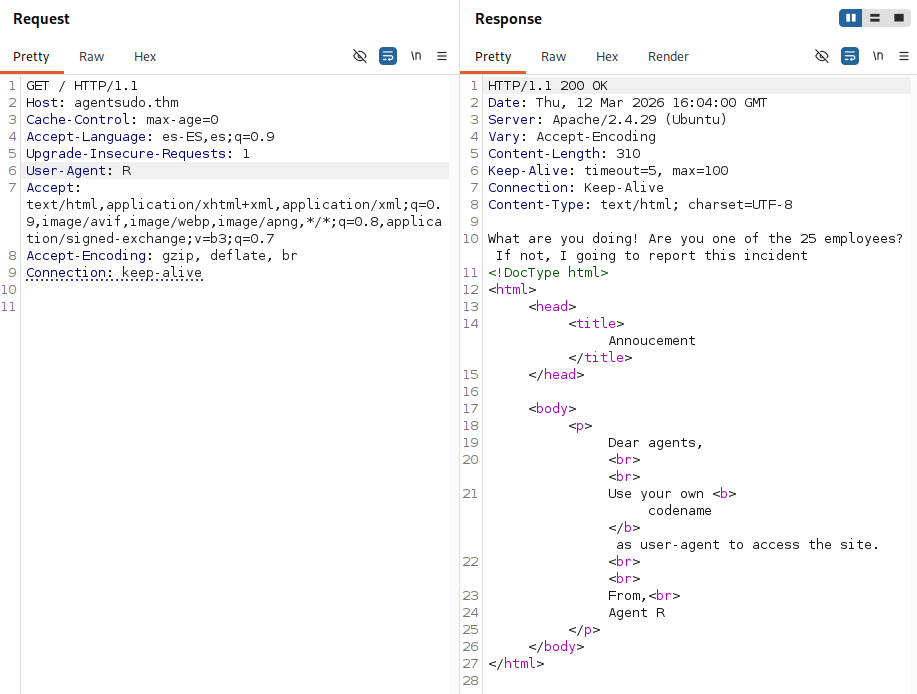Click the Request panel heading
The height and width of the screenshot is (694, 917).
(41, 19)
